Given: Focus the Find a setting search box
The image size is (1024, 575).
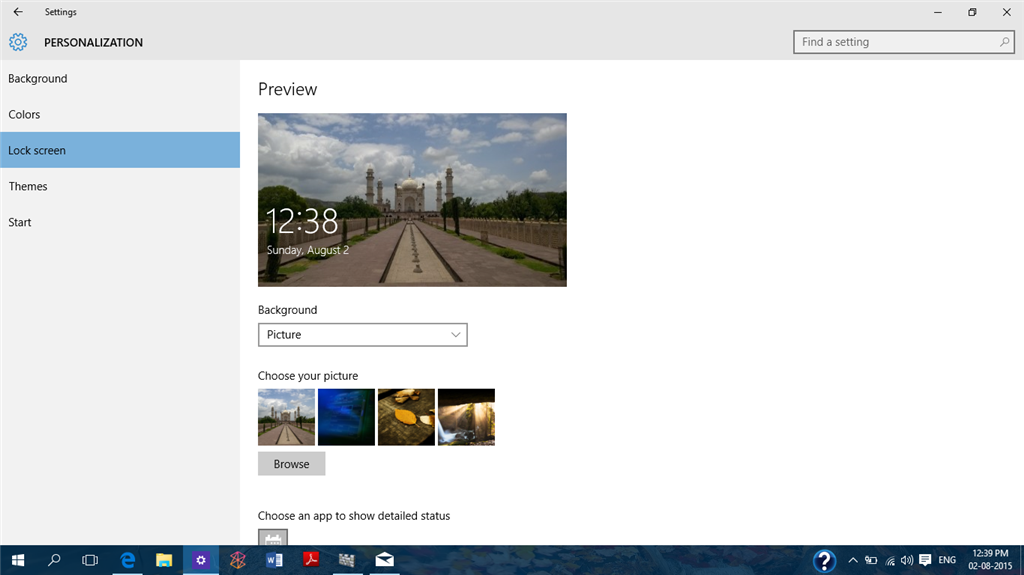Looking at the screenshot, I should pos(904,42).
